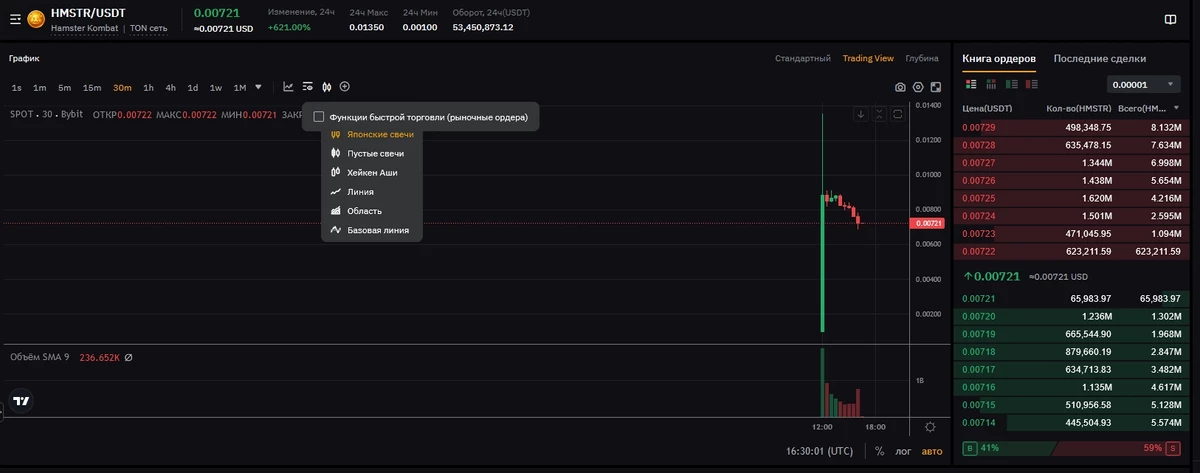
Task: Click the null symbol beside volume SMA
Action: click(128, 358)
